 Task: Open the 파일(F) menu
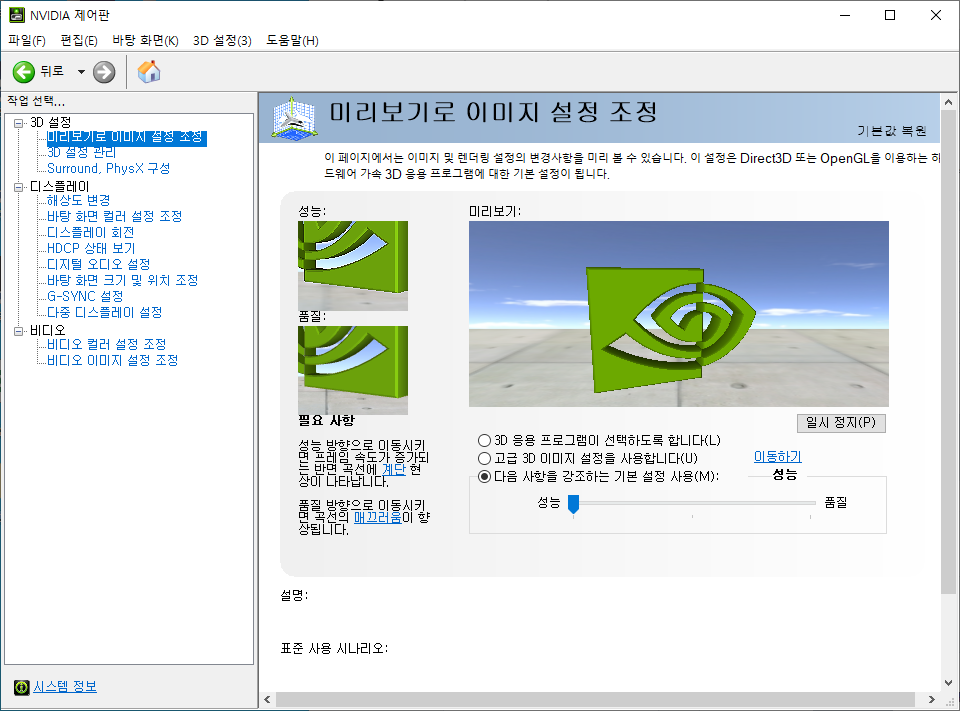pos(27,40)
